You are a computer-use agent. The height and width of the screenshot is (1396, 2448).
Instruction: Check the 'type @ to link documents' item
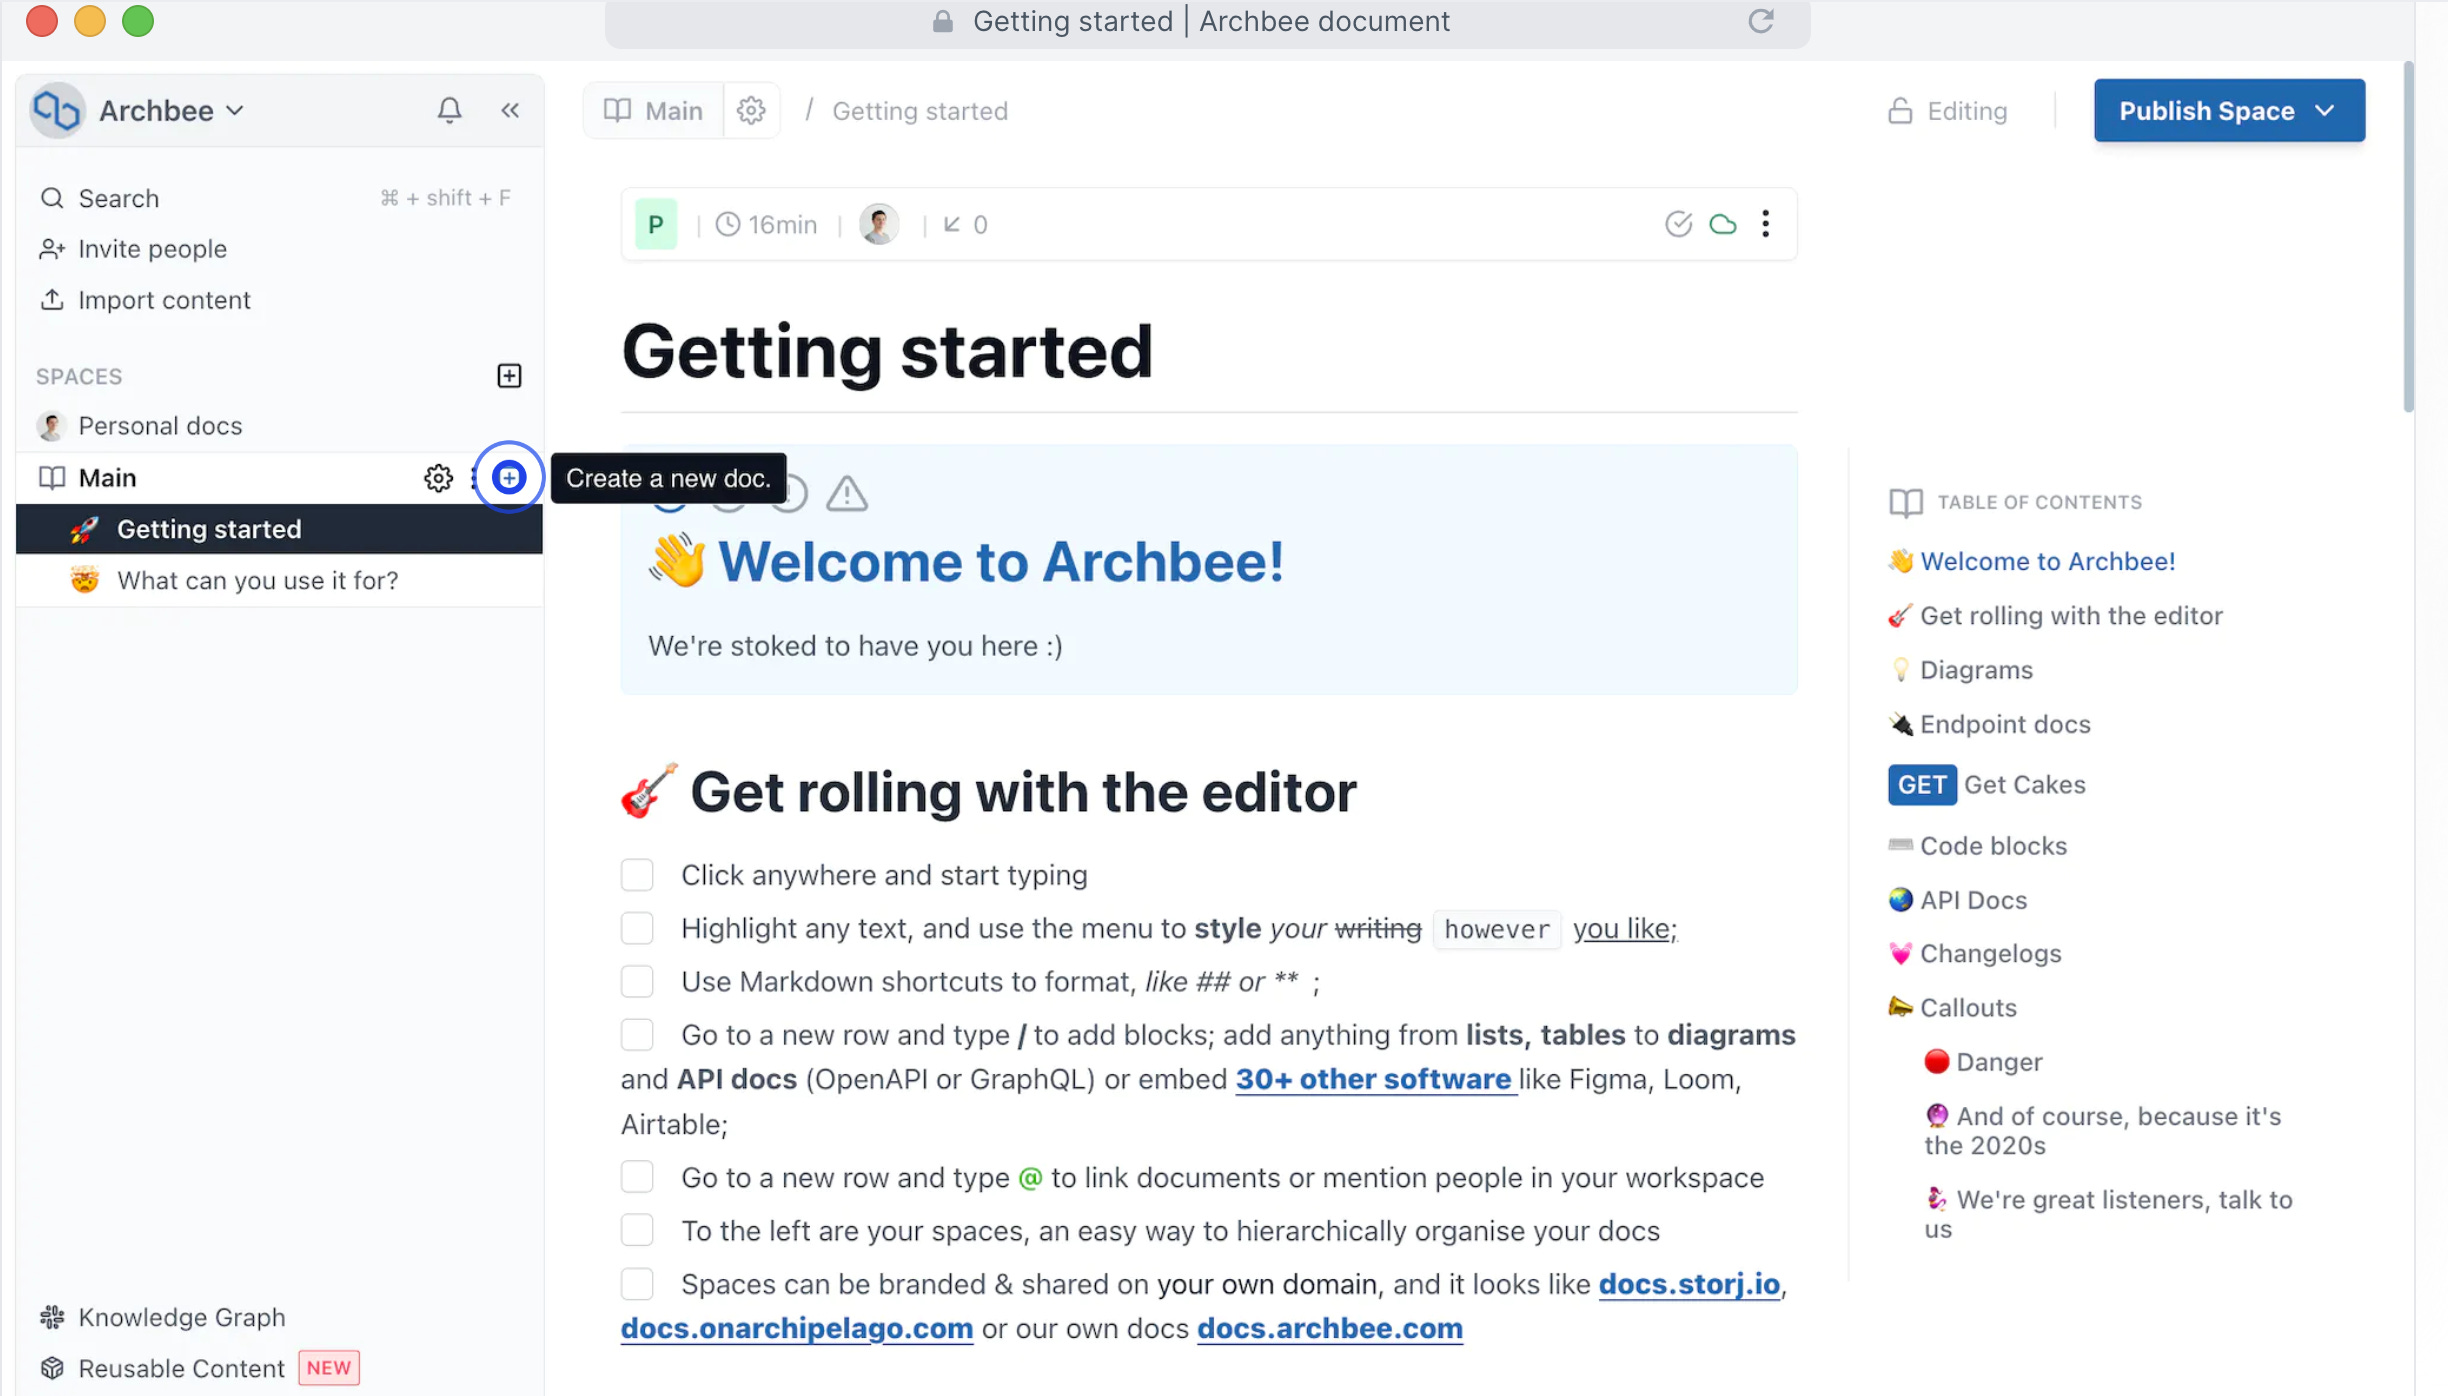[x=637, y=1177]
